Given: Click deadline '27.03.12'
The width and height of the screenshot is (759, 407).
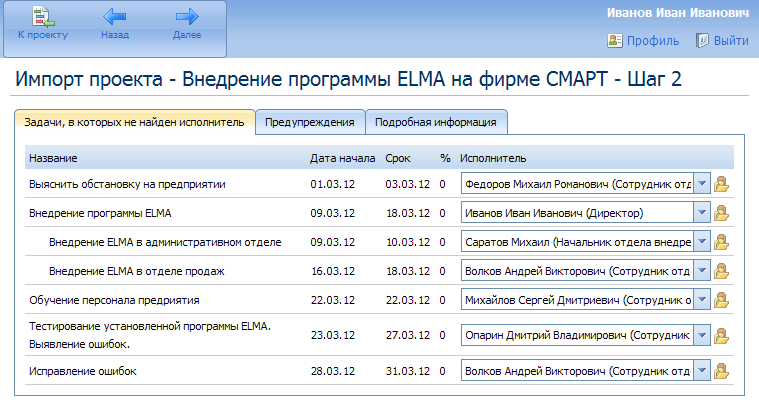Looking at the screenshot, I should point(408,335).
